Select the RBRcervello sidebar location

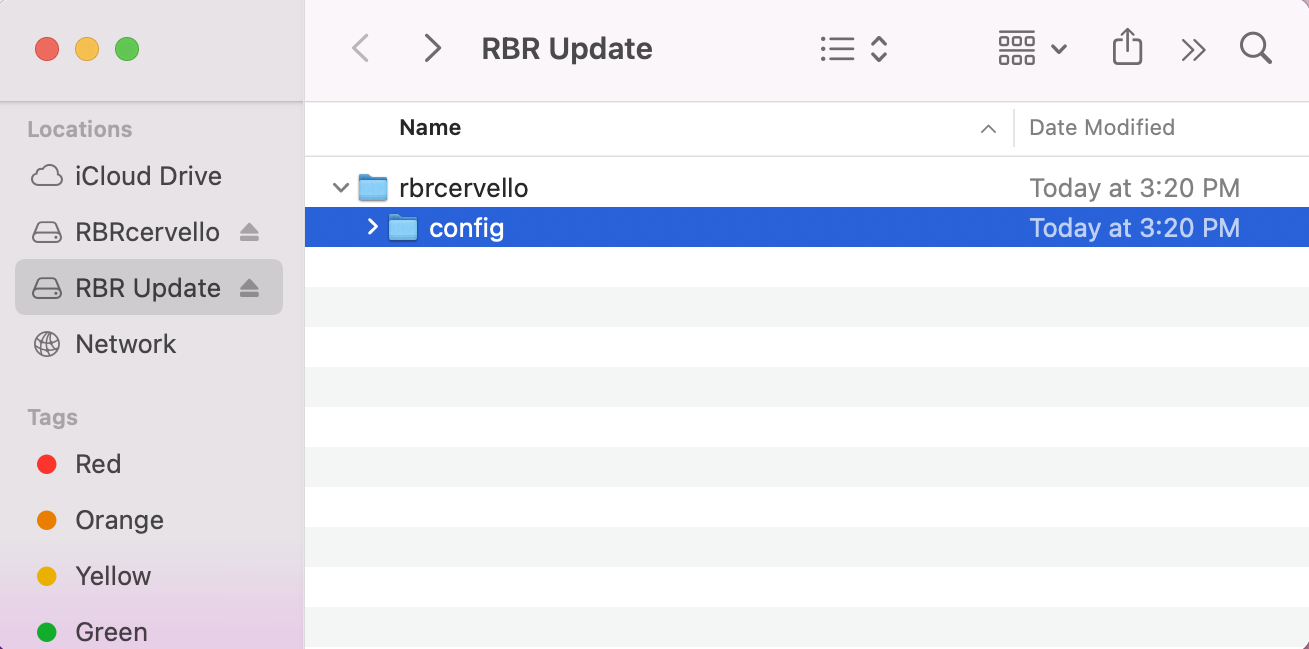click(147, 232)
